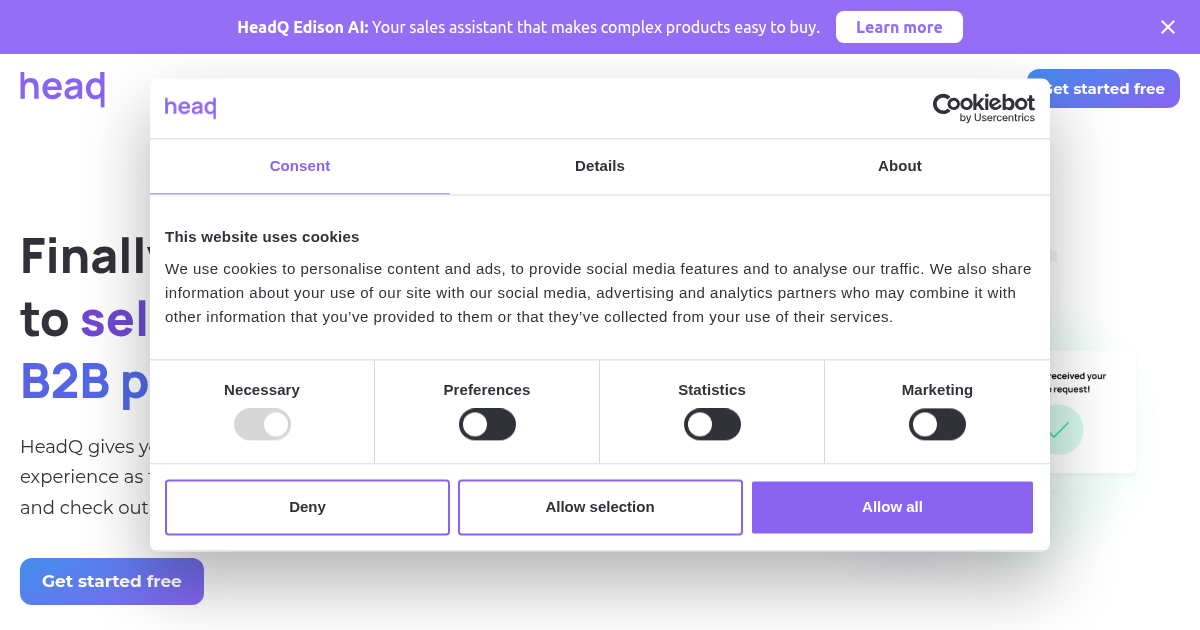Click the HeadQ logo at the top of the page
Screen dimensions: 1200x630
62,86
